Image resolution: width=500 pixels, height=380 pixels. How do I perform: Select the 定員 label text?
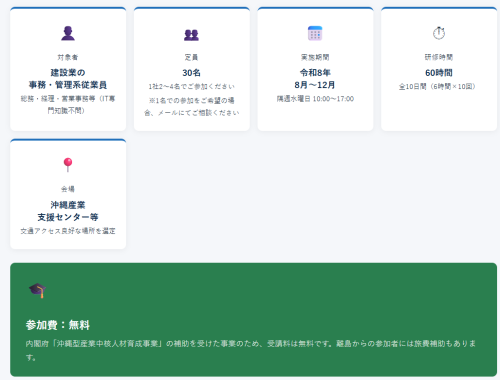pos(191,57)
